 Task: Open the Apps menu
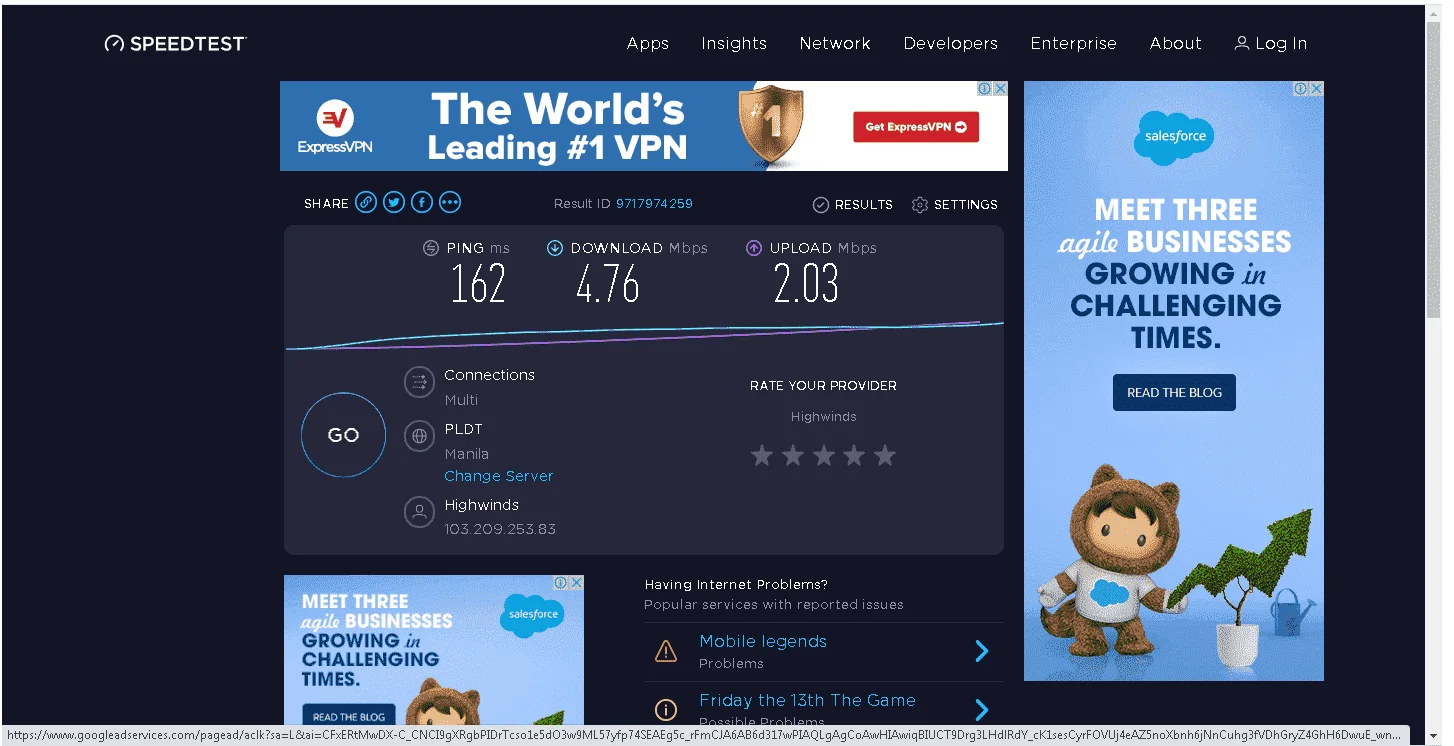[648, 43]
